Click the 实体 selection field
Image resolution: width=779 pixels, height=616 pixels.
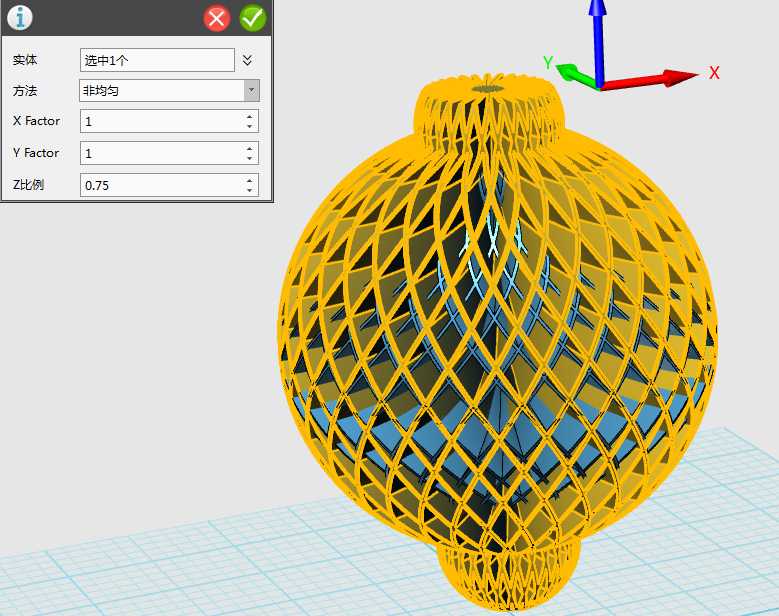pos(157,60)
